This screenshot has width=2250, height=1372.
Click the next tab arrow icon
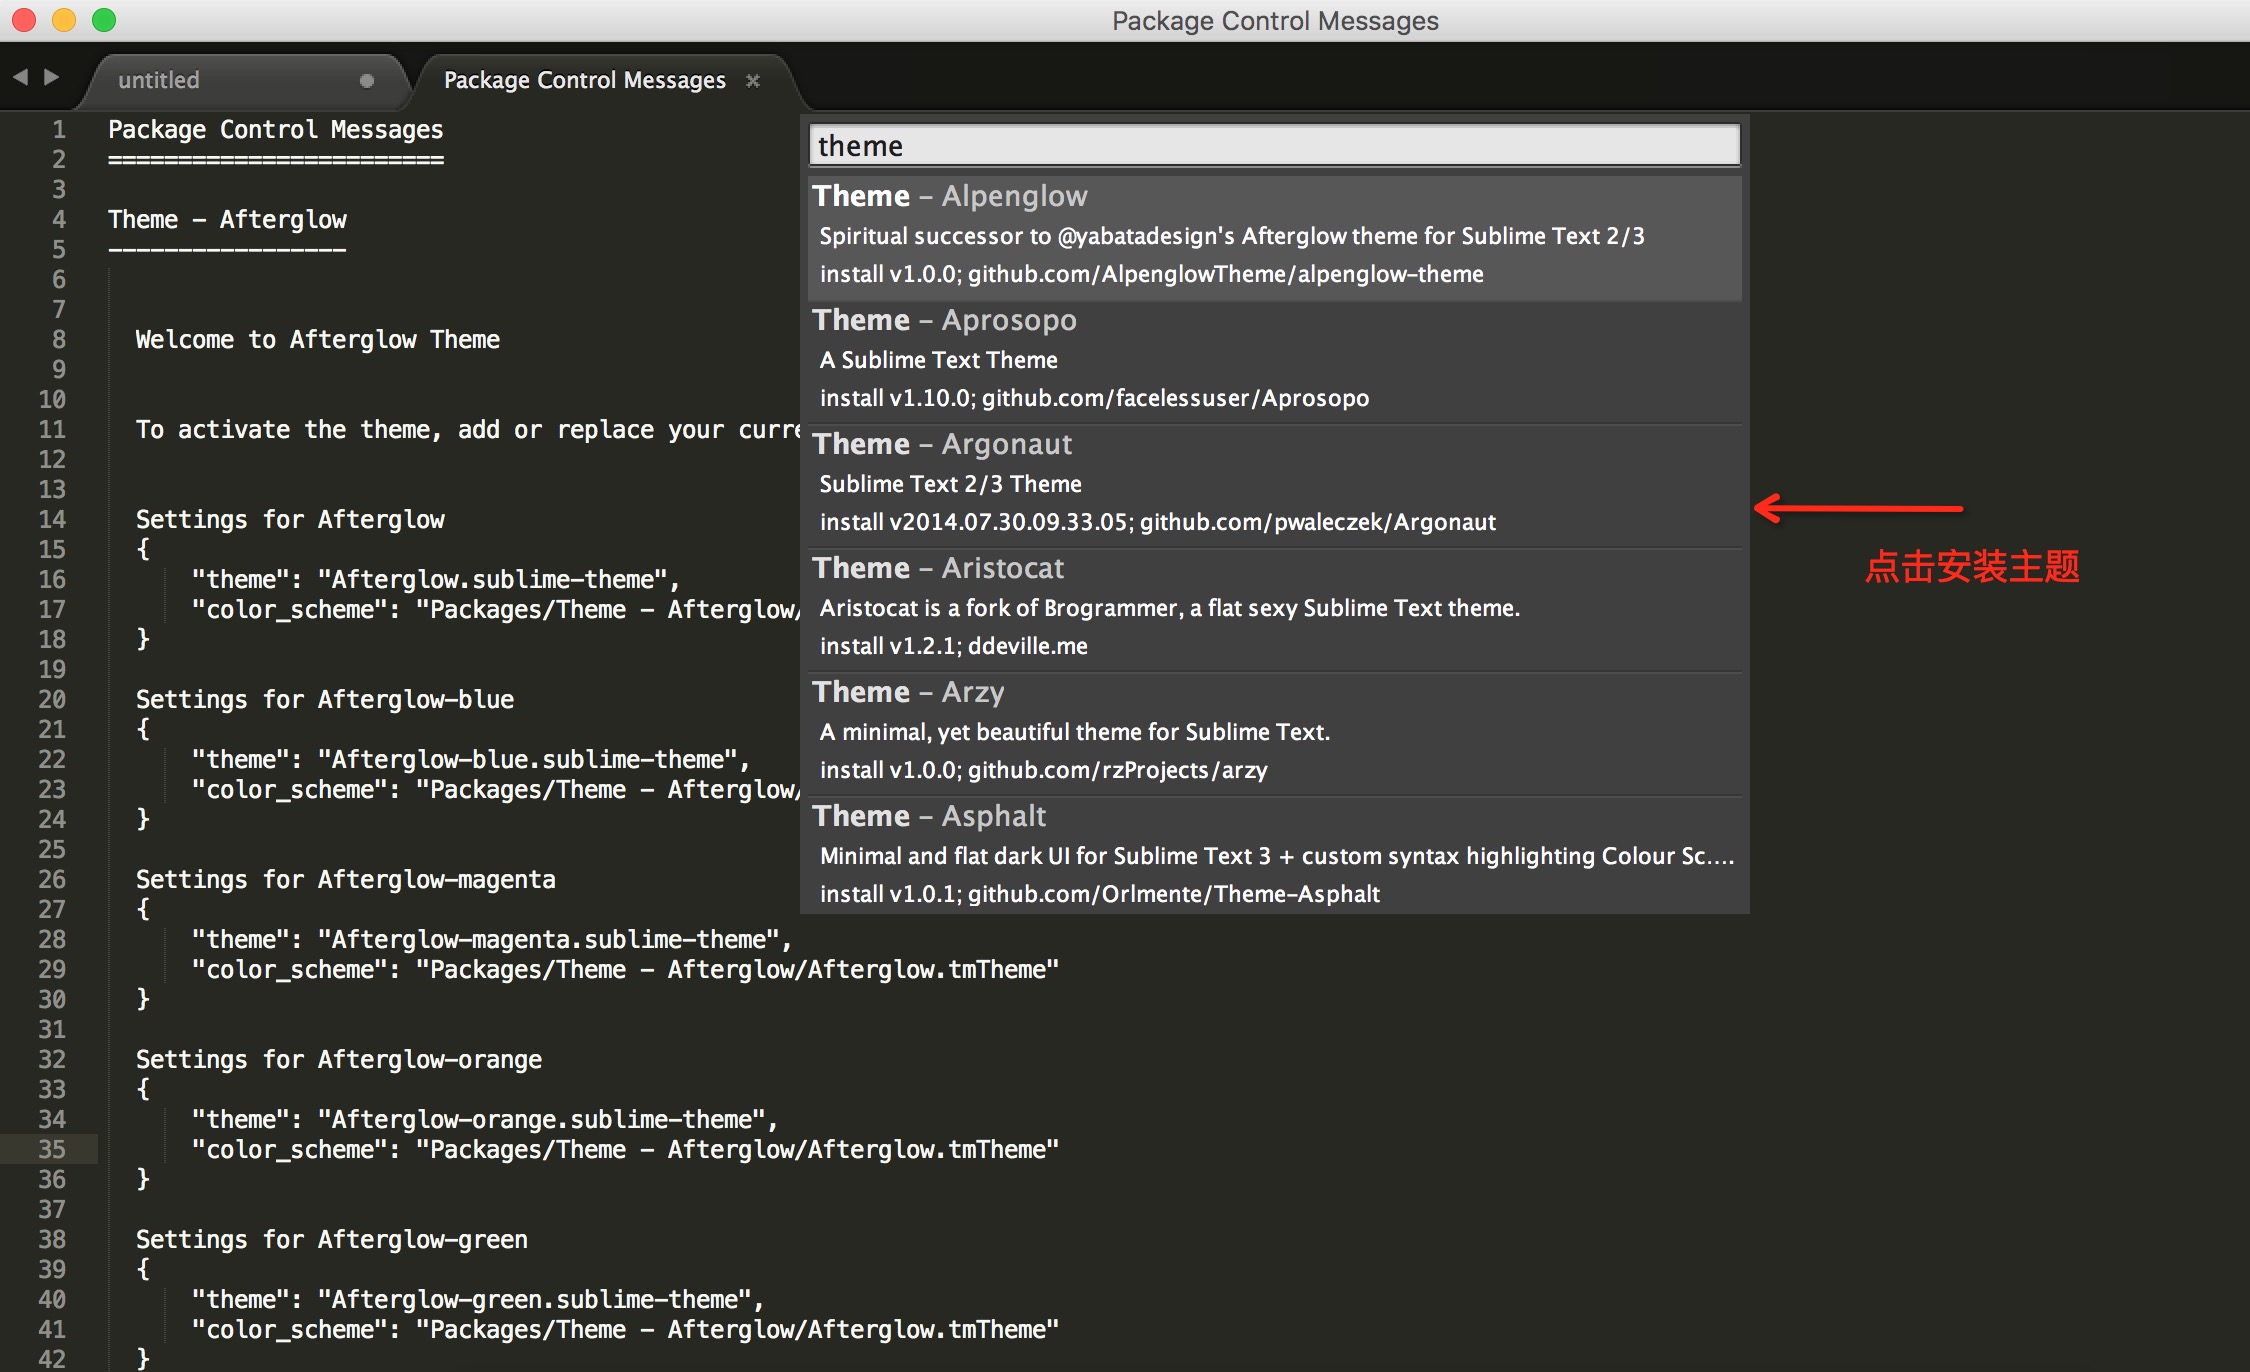52,77
